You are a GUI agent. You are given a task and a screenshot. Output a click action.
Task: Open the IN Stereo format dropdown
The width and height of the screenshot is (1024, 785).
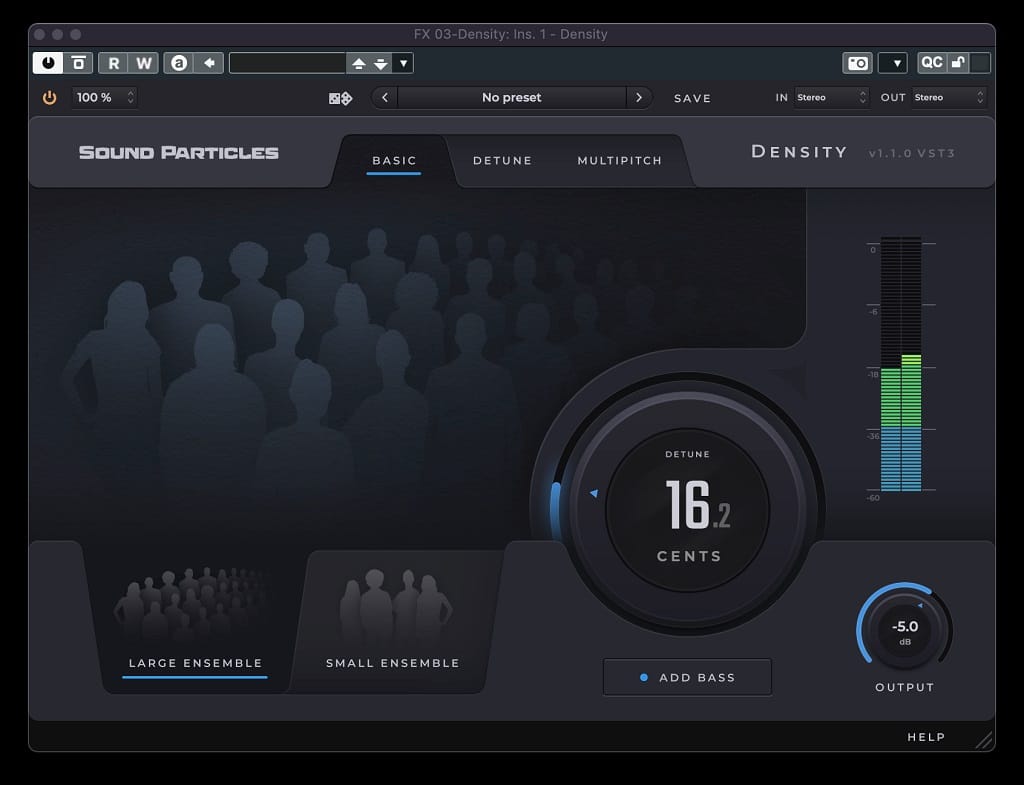point(831,97)
